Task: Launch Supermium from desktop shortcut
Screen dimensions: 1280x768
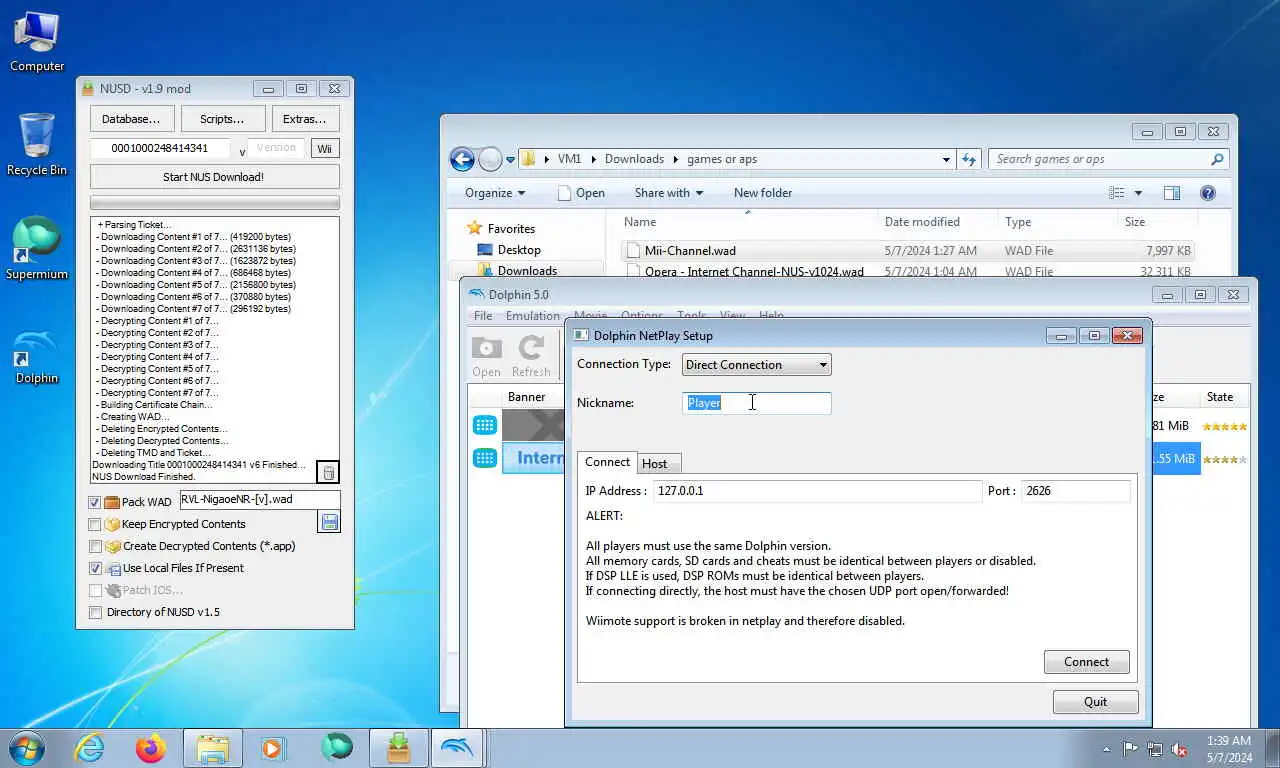Action: [x=37, y=249]
